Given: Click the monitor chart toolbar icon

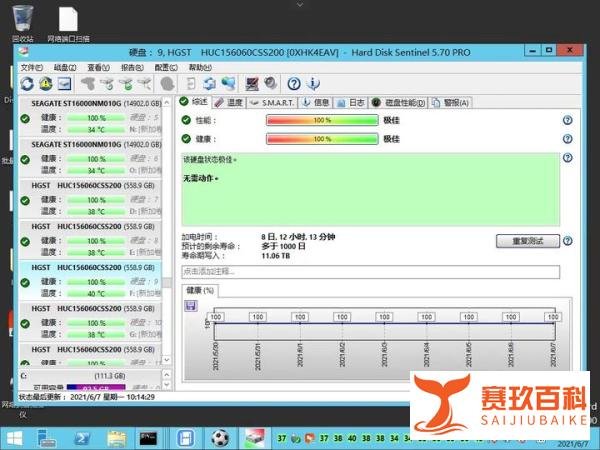Looking at the screenshot, I should 252,83.
